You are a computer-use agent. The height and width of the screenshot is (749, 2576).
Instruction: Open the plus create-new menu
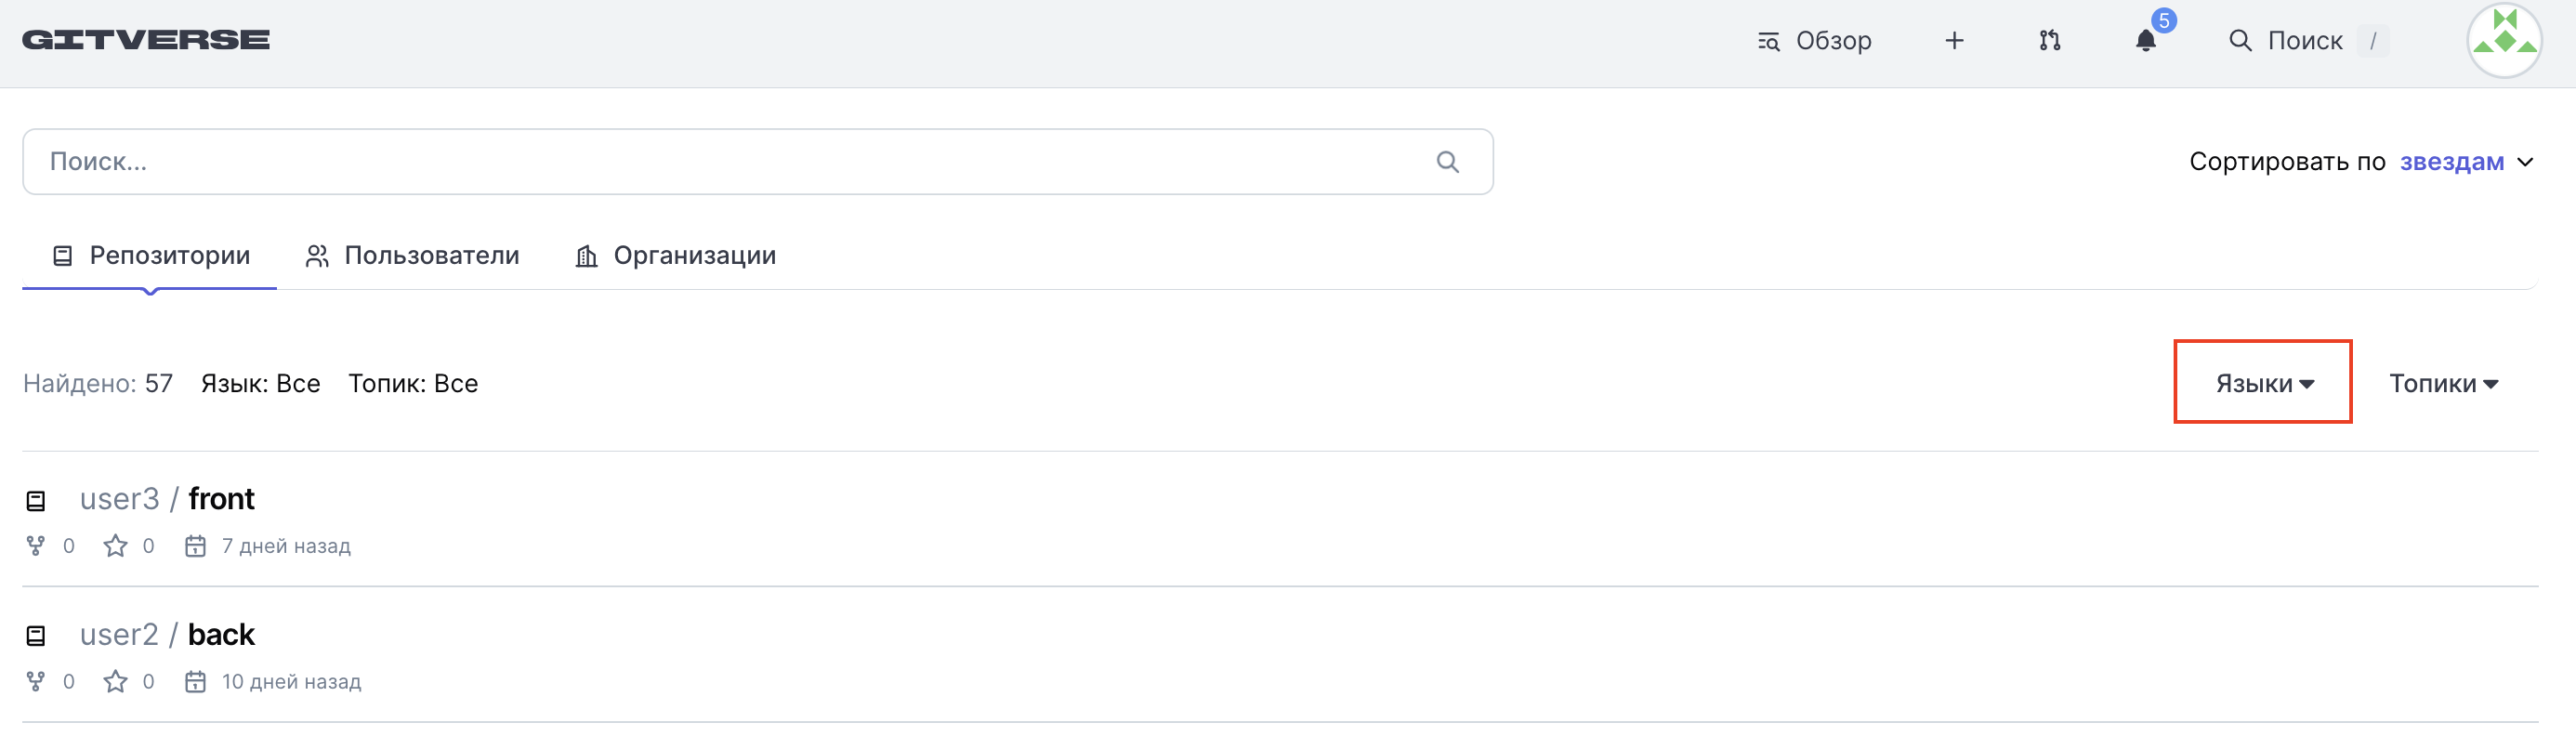point(1953,40)
